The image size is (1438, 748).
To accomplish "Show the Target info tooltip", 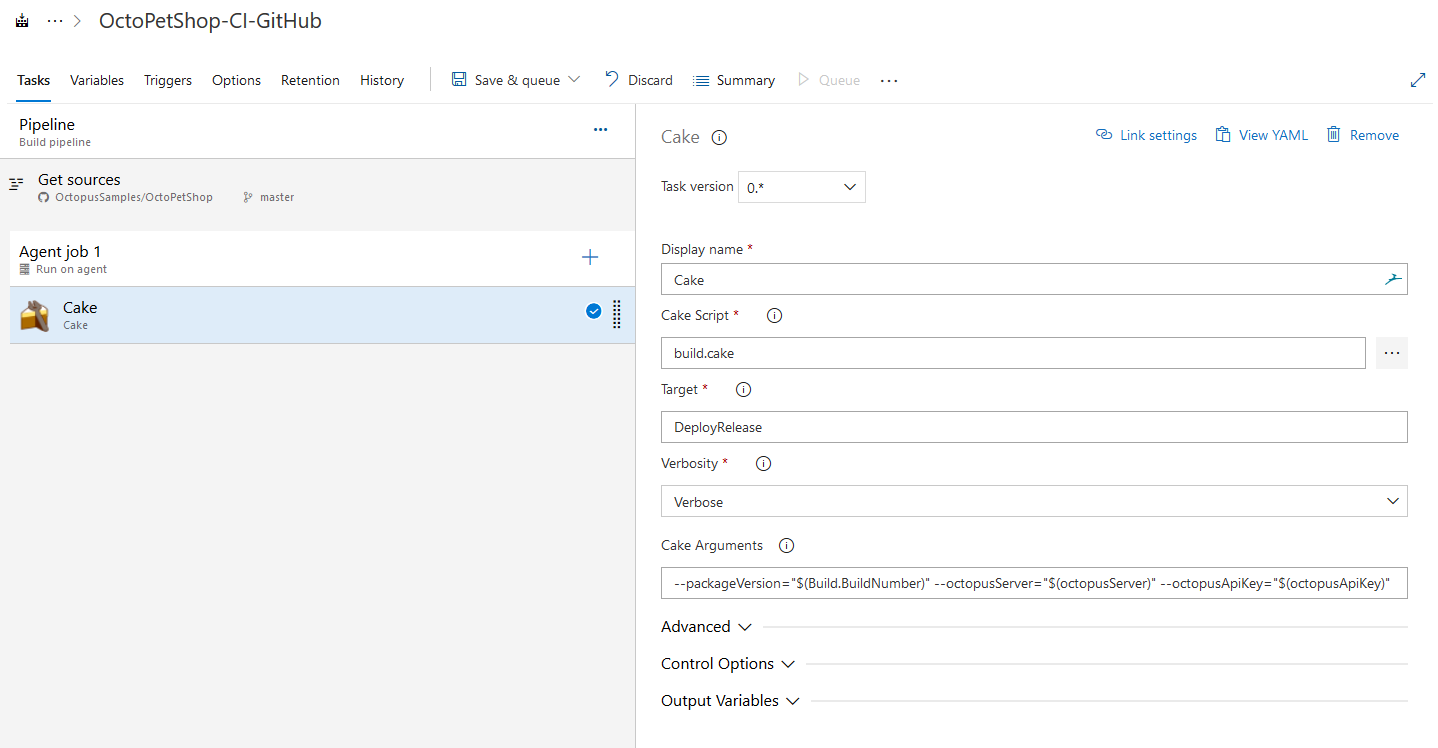I will (x=742, y=389).
